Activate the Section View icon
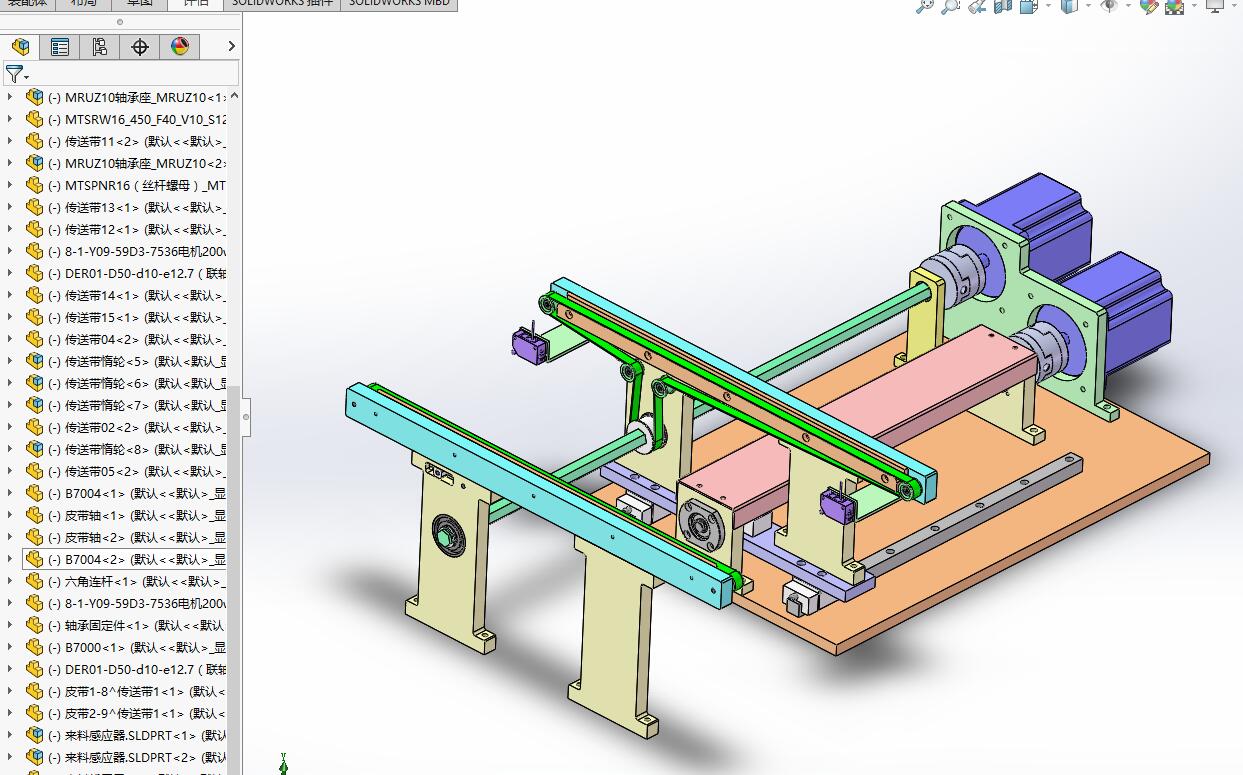Viewport: 1243px width, 775px height. [x=1003, y=6]
